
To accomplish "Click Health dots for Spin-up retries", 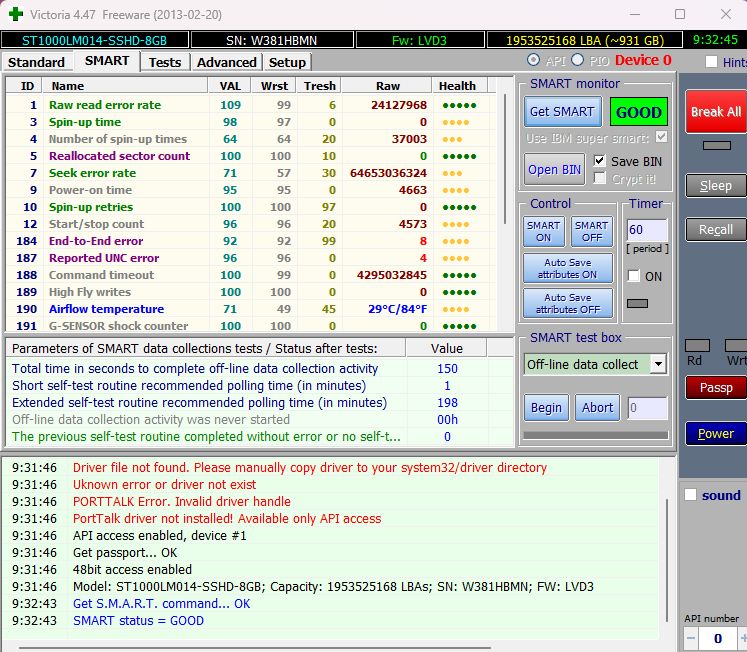I will pyautogui.click(x=459, y=207).
